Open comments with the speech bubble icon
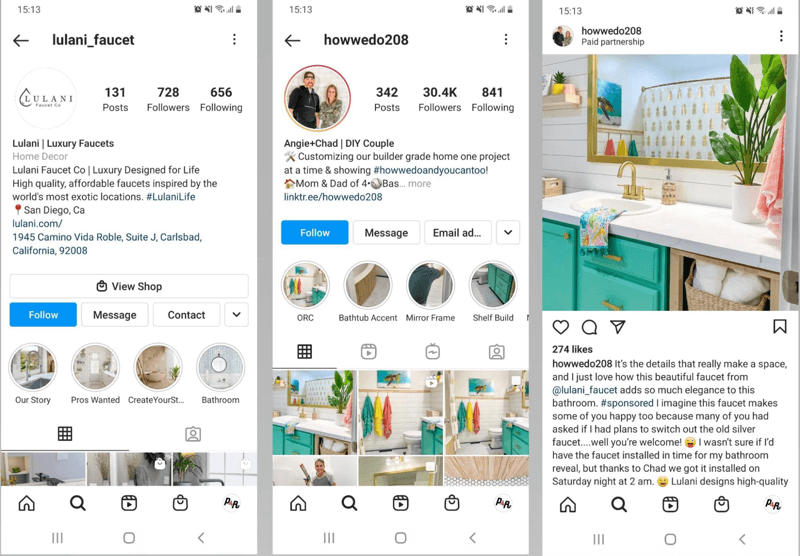800x556 pixels. (589, 327)
